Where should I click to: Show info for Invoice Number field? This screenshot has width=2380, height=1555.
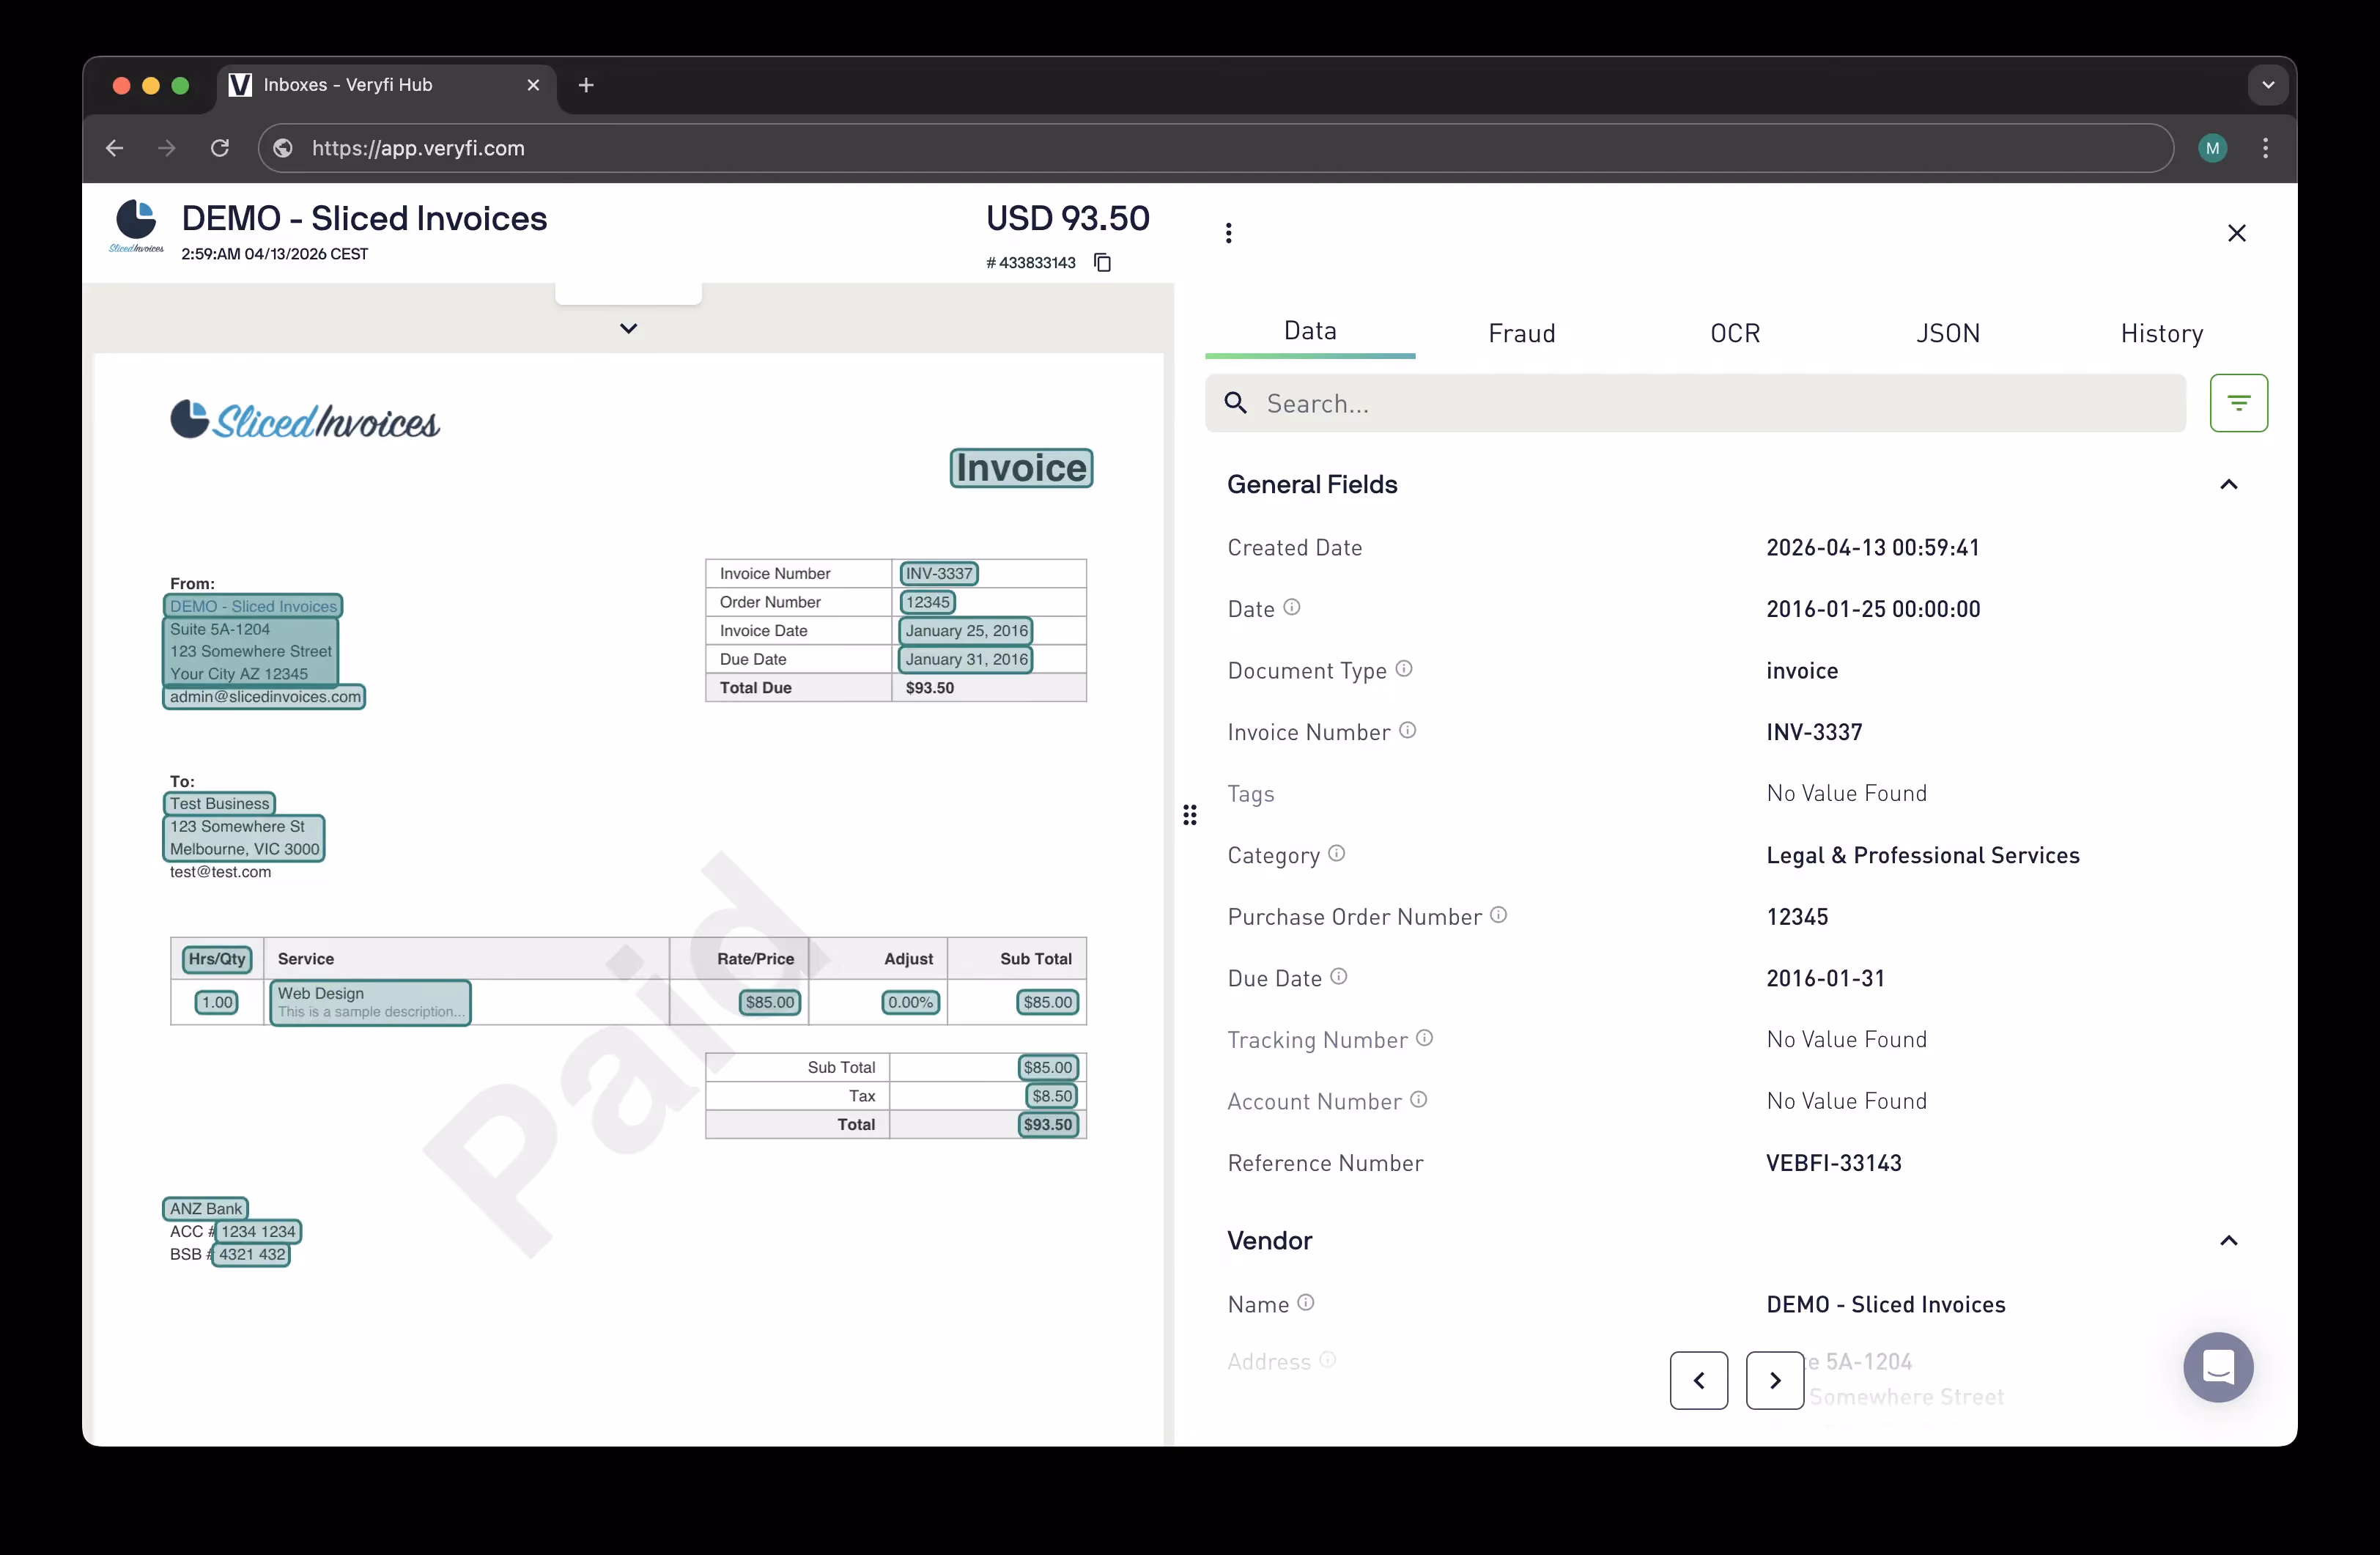point(1407,730)
